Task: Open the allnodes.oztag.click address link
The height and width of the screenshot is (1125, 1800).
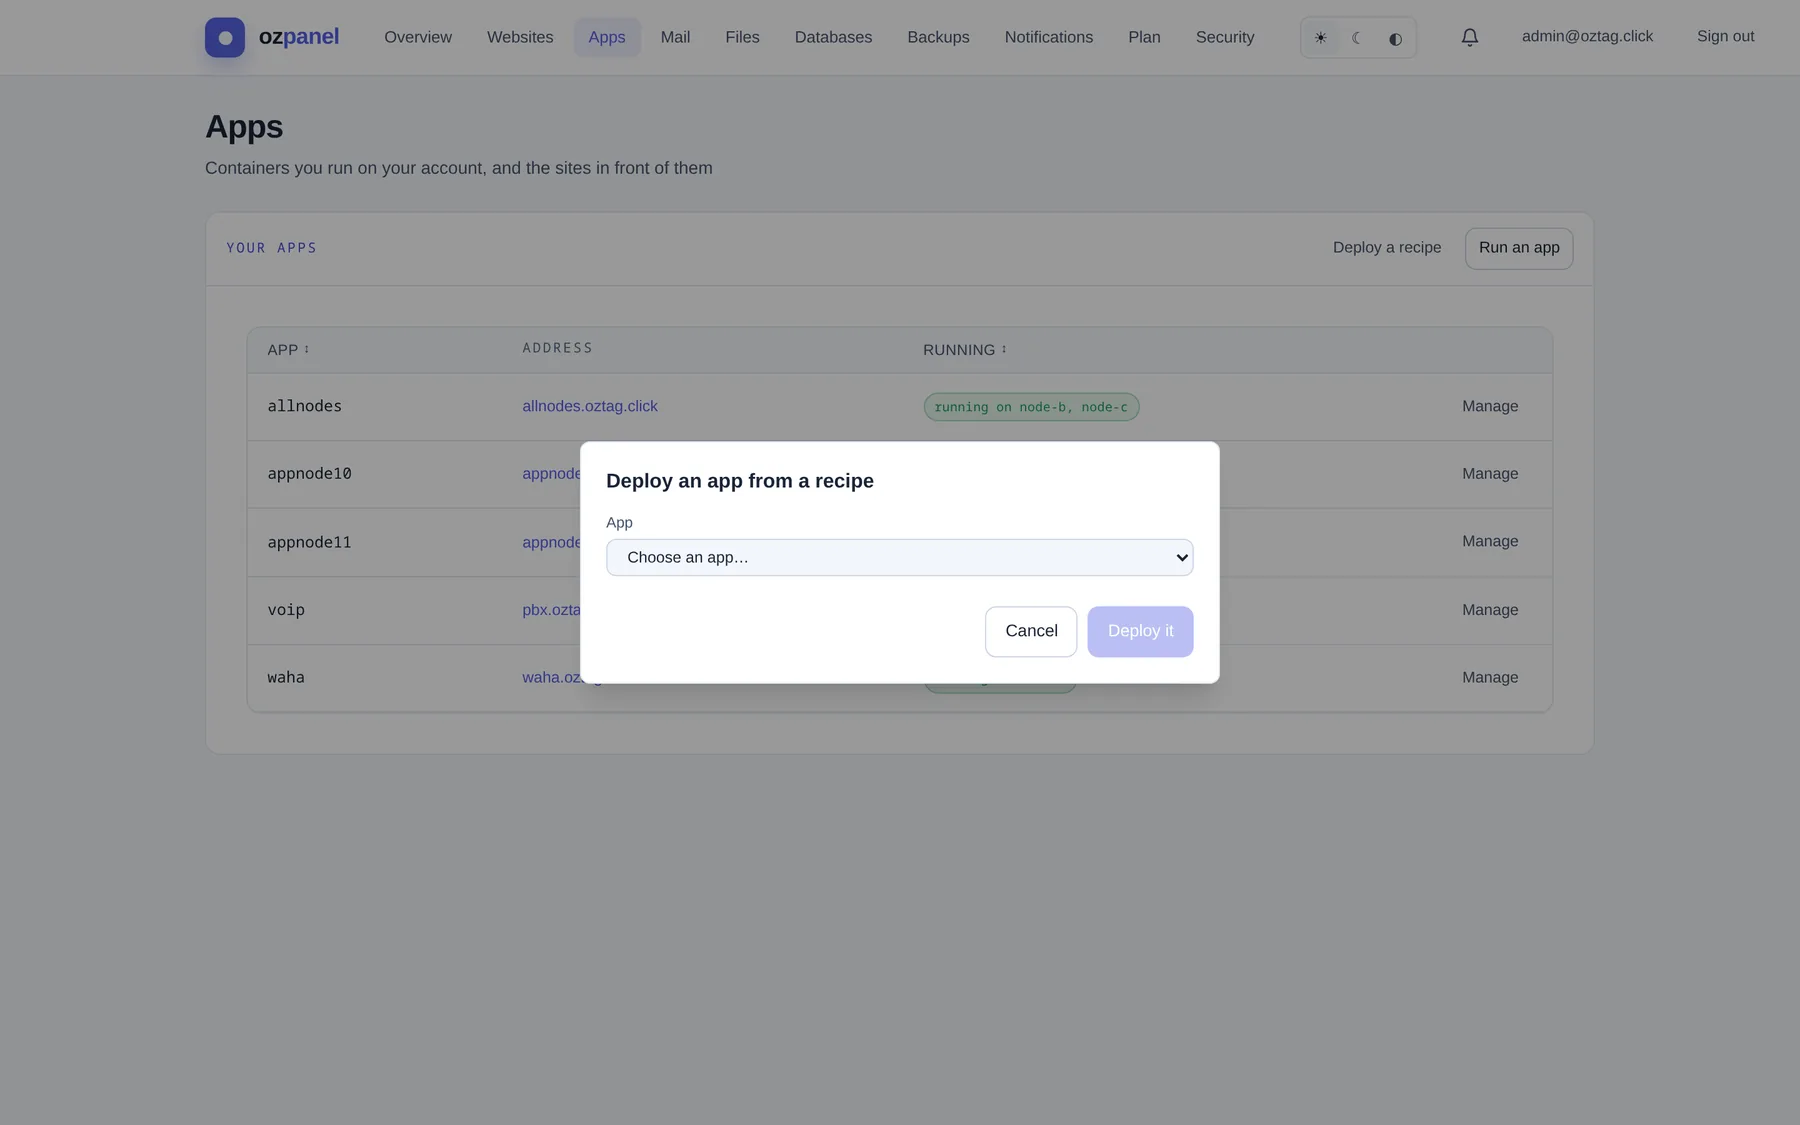Action: 590,406
